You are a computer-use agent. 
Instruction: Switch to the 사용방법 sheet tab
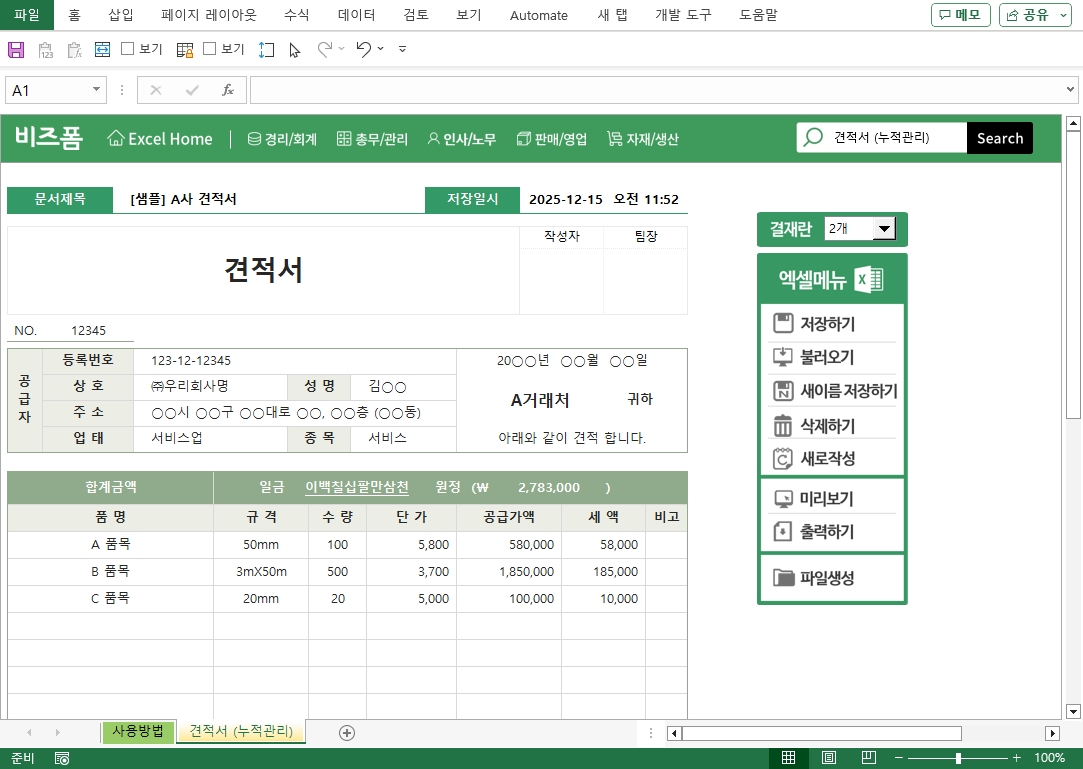click(x=138, y=731)
